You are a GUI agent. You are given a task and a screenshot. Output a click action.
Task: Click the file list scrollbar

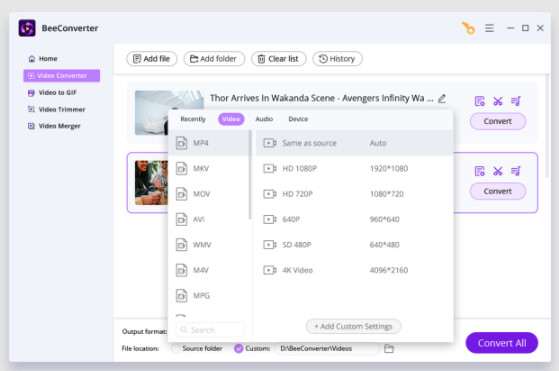[547, 126]
